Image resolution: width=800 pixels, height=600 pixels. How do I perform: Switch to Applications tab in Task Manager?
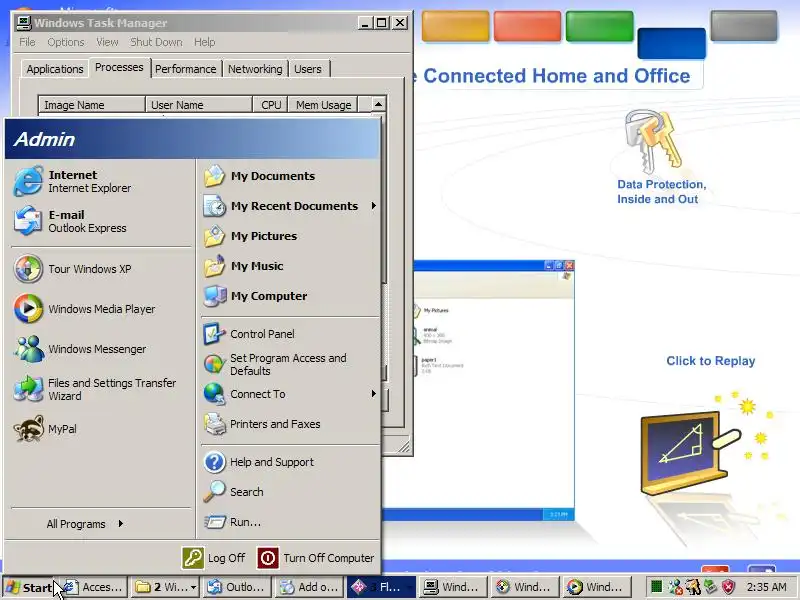pyautogui.click(x=55, y=69)
